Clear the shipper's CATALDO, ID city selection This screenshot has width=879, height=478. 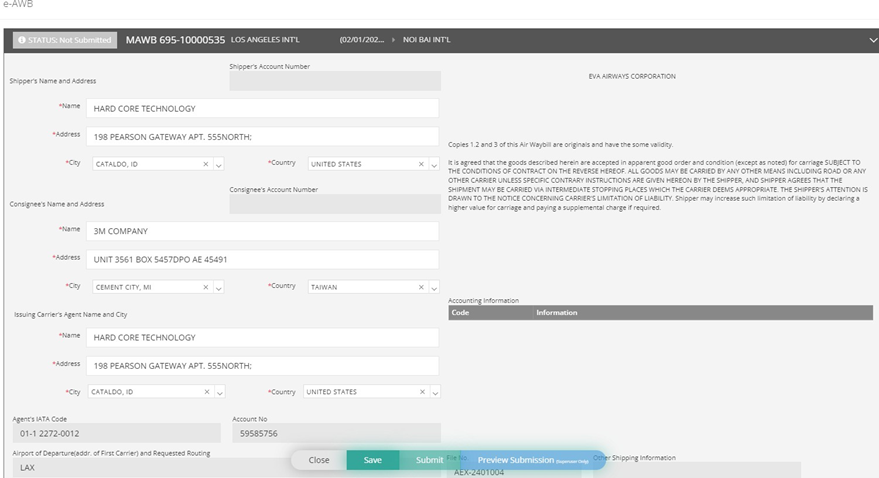(206, 164)
